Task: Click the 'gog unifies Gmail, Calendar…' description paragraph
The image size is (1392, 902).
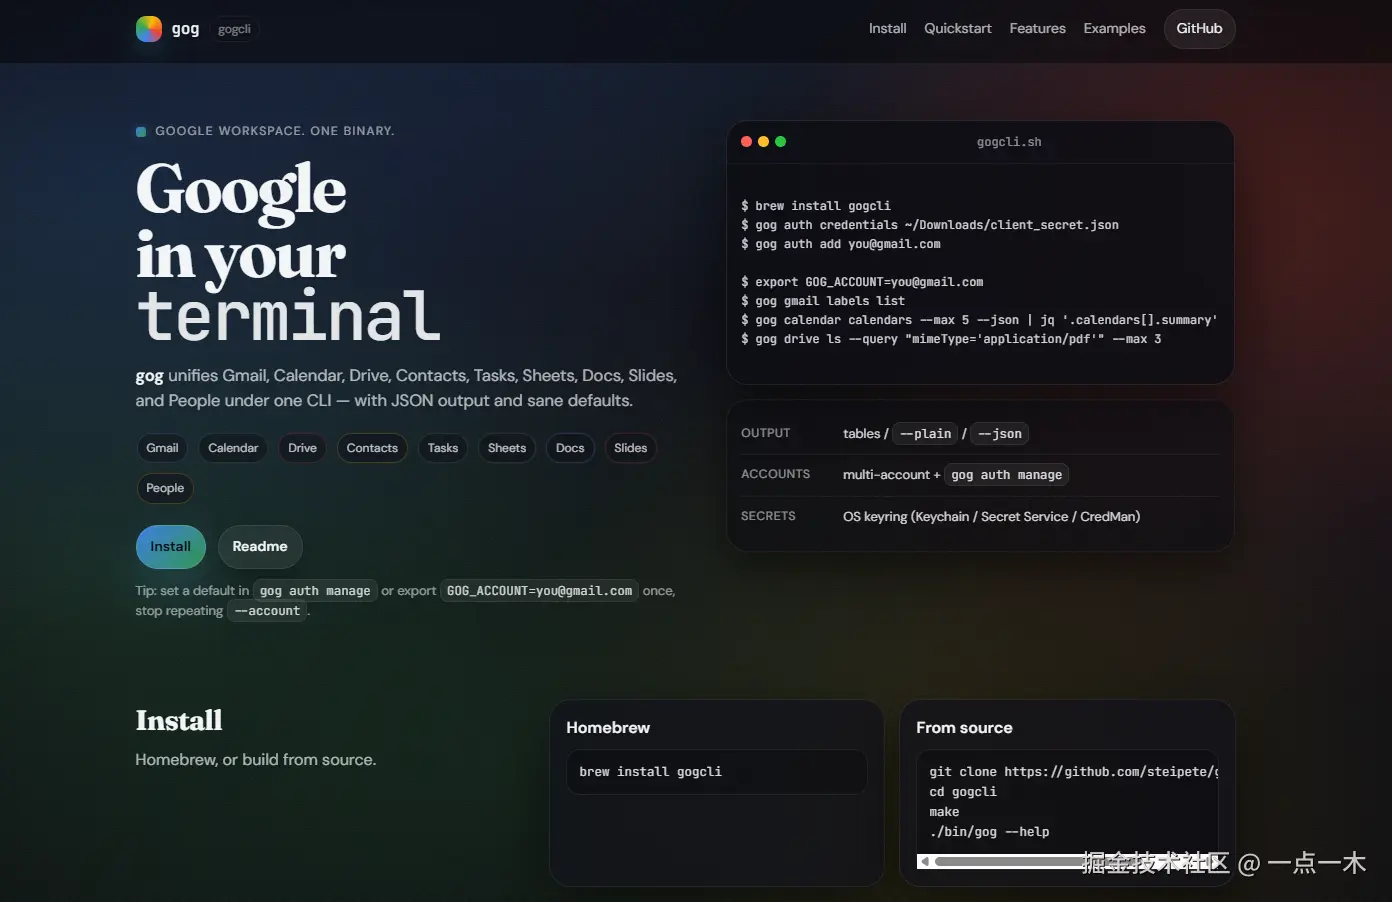Action: [406, 388]
